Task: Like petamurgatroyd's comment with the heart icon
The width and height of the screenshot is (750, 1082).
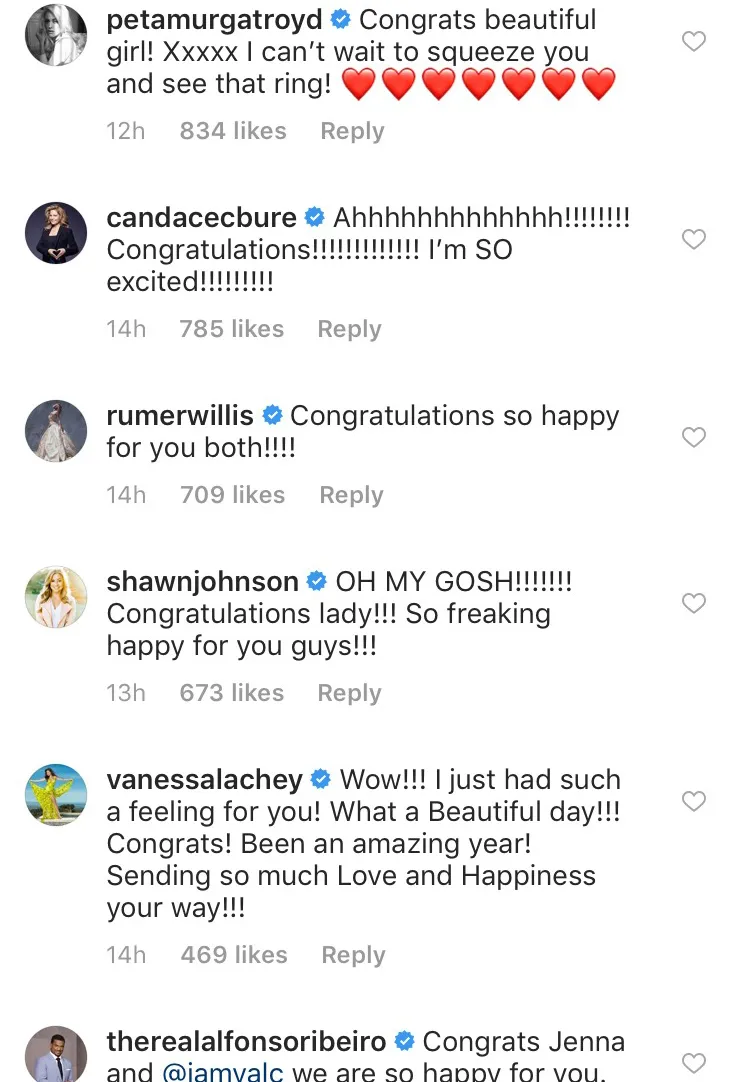Action: (x=693, y=41)
